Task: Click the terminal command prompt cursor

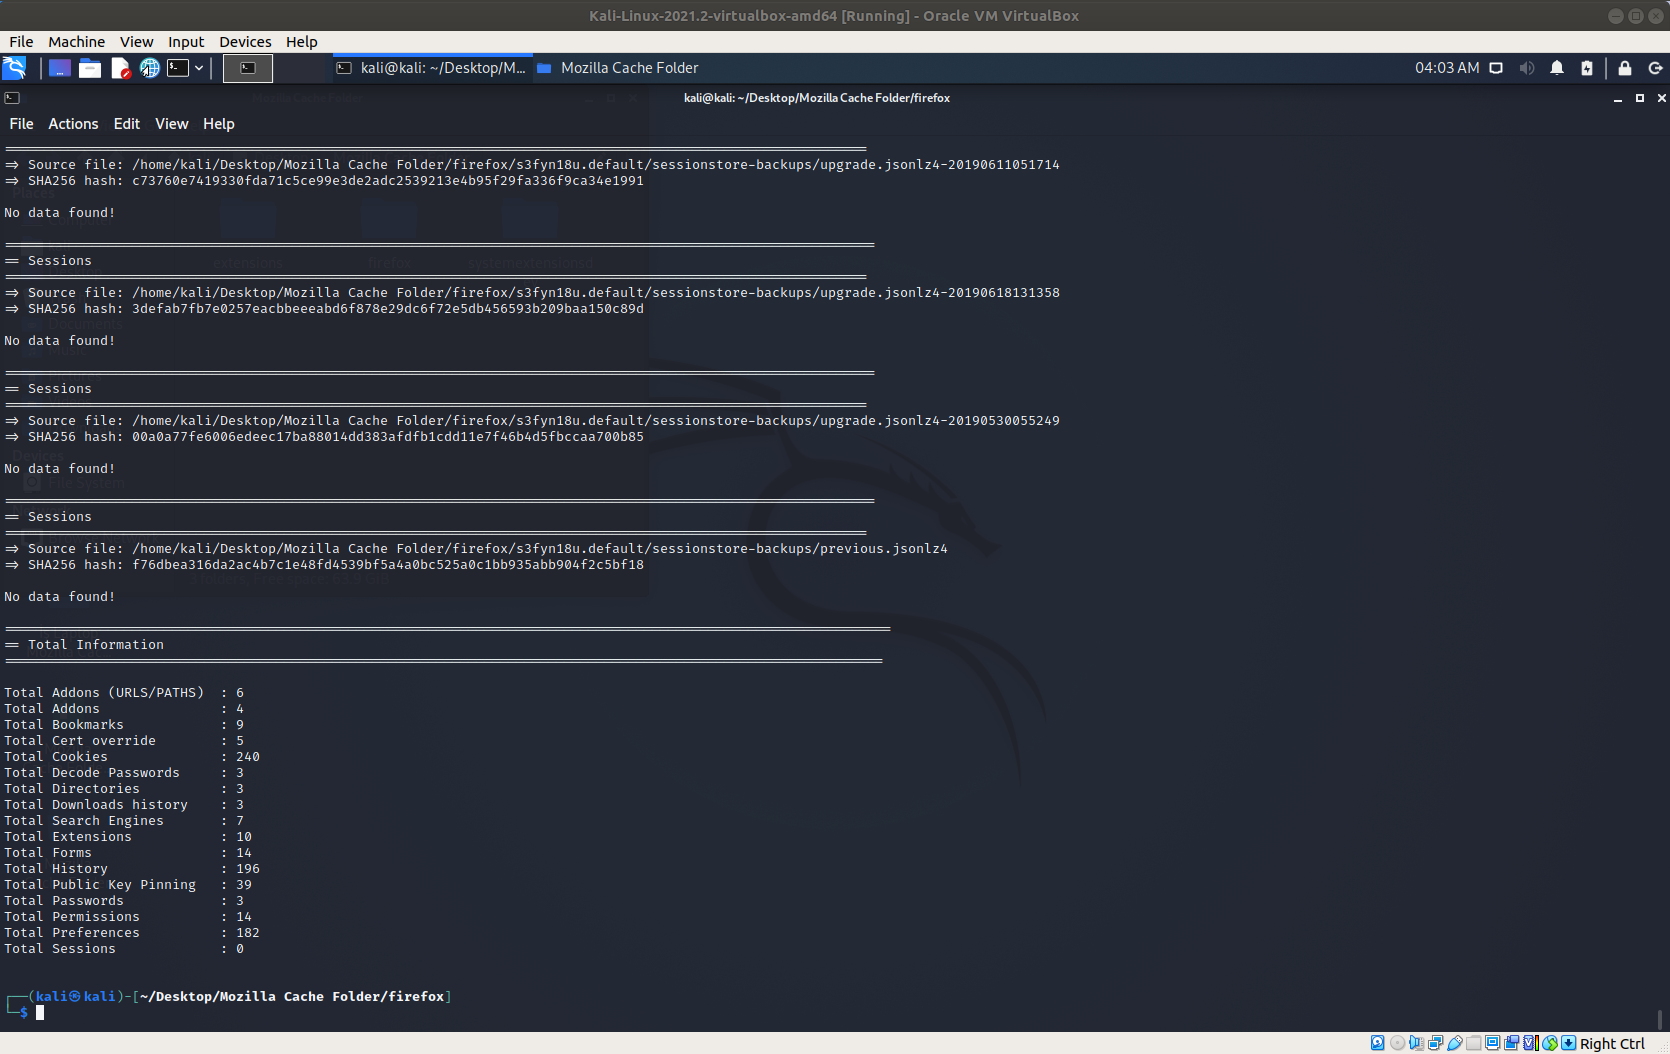Action: [40, 1013]
